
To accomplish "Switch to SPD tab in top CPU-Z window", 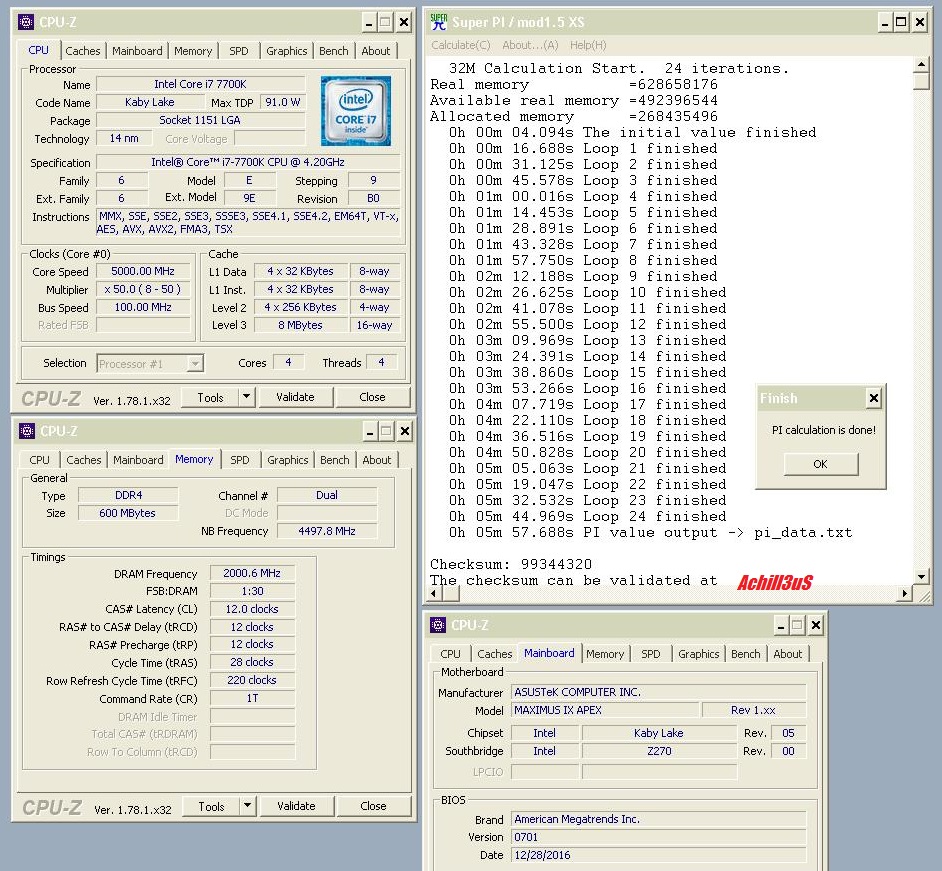I will pyautogui.click(x=239, y=51).
